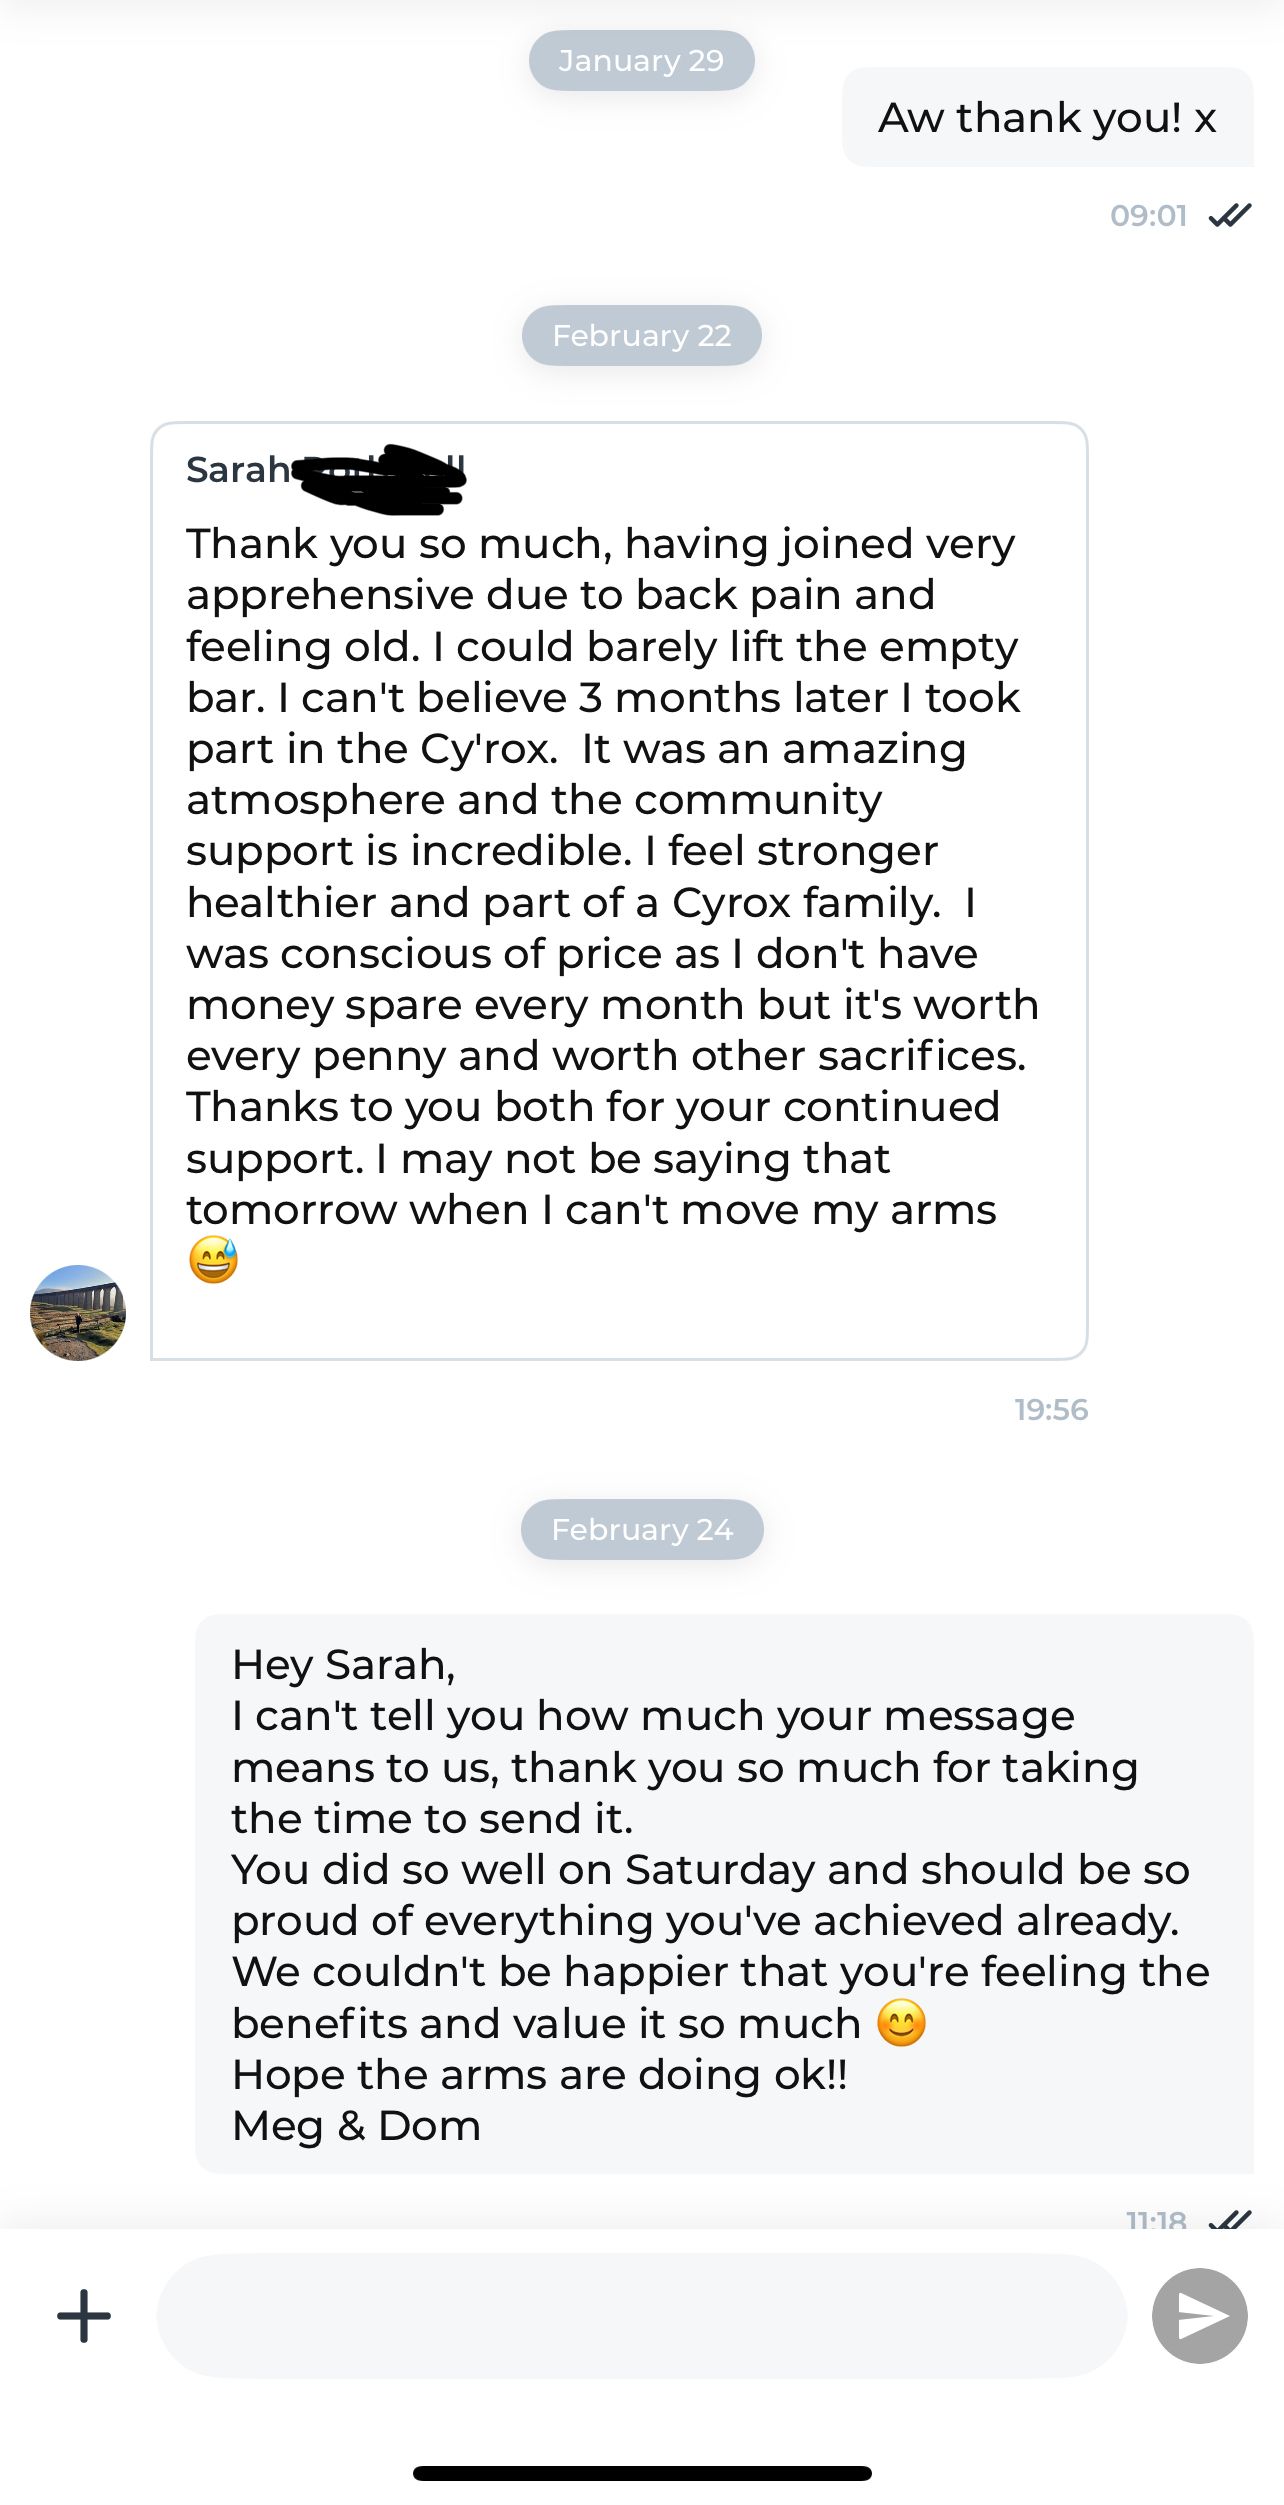
Task: Tap the February 22 date pill
Action: point(641,336)
